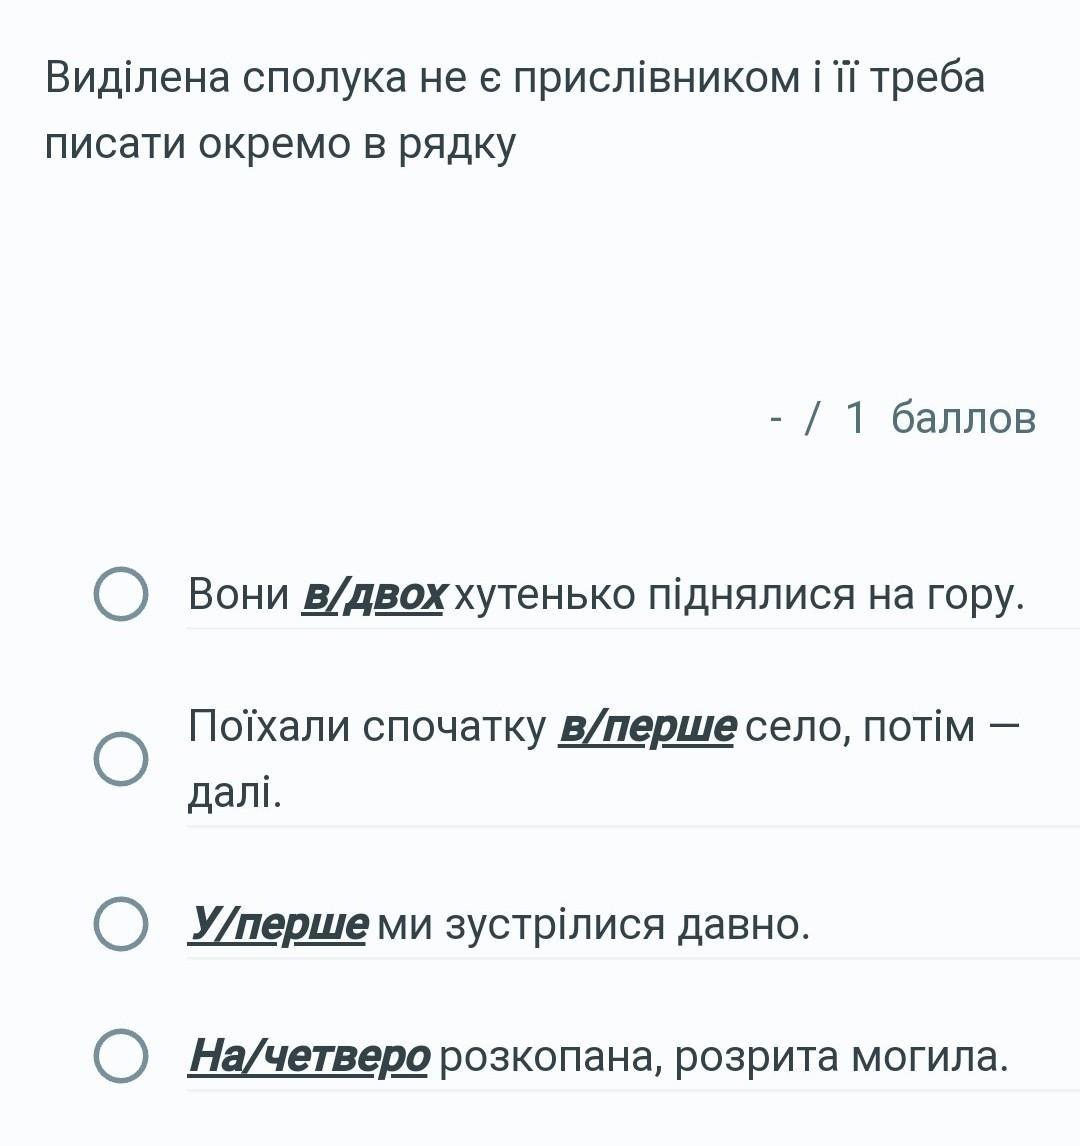Screen dimensions: 1080x1146
Task: Click the underlined word "в/двох"
Action: tap(373, 595)
